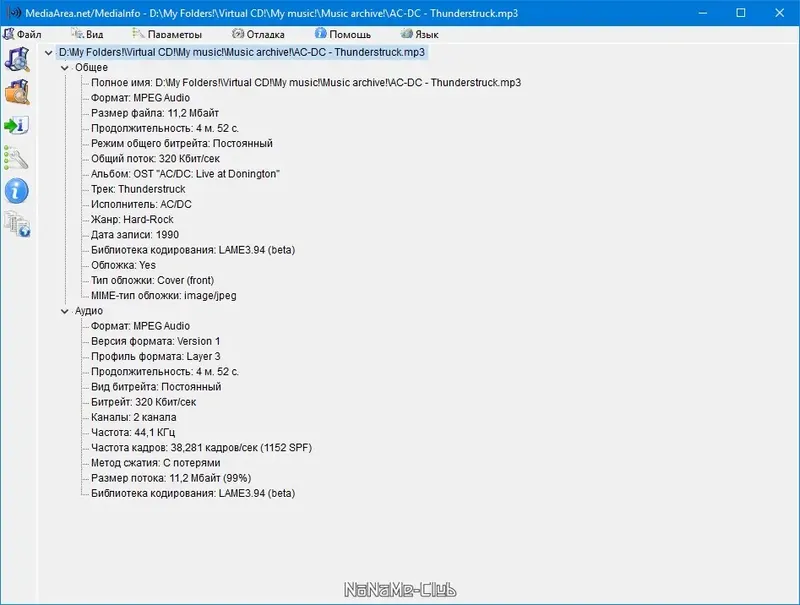800x605 pixels.
Task: Select Каналы: 2 канала row
Action: coord(134,417)
